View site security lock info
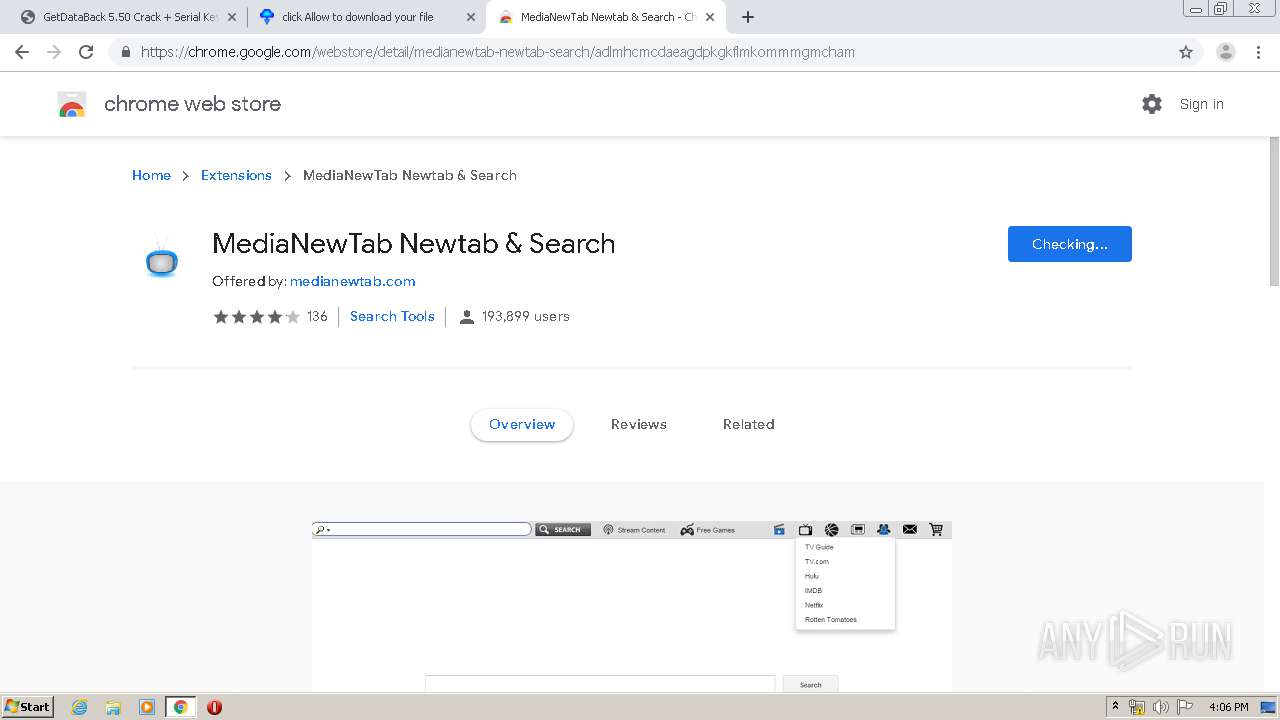The width and height of the screenshot is (1280, 720). (126, 52)
